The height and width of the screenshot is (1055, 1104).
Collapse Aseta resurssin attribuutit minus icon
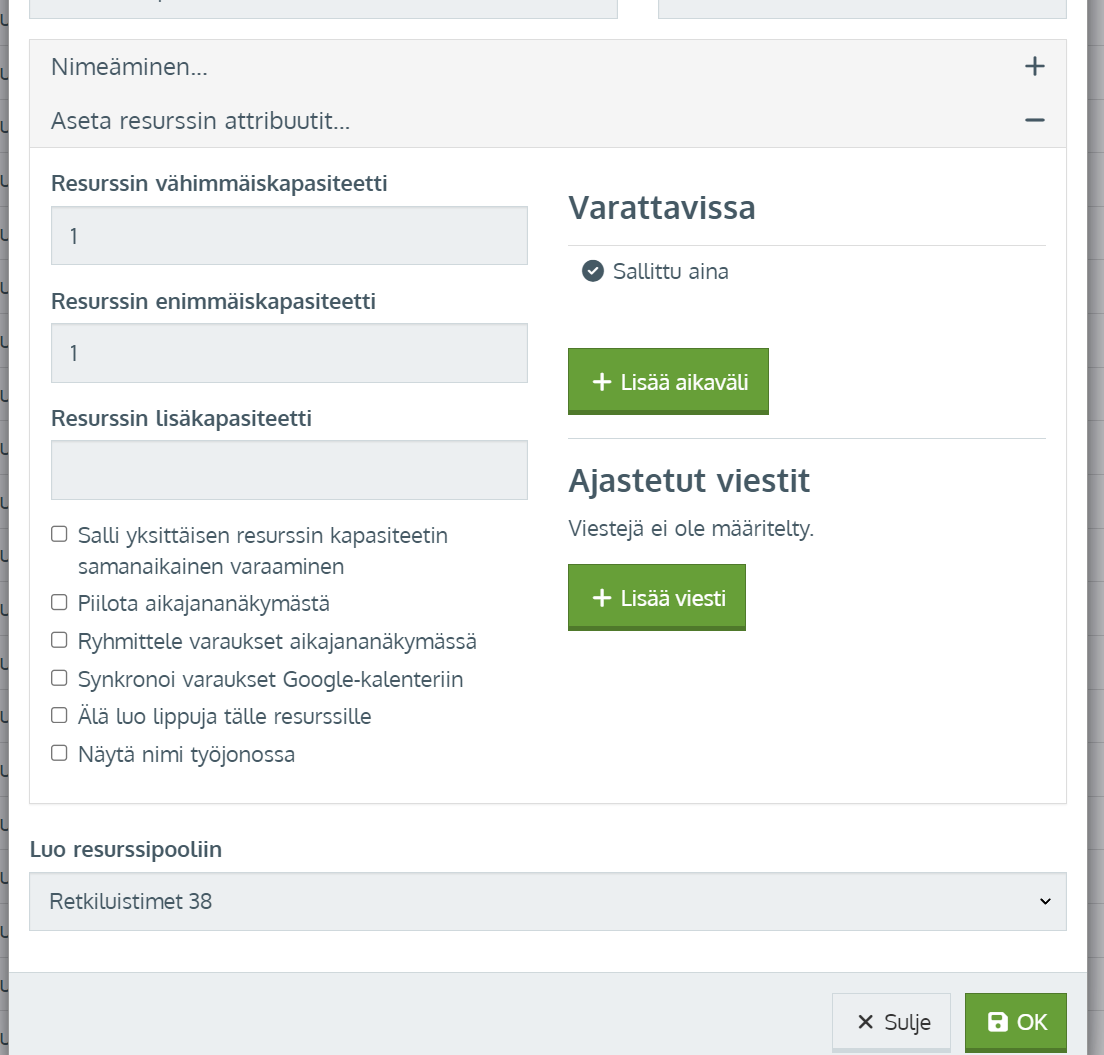[1034, 121]
